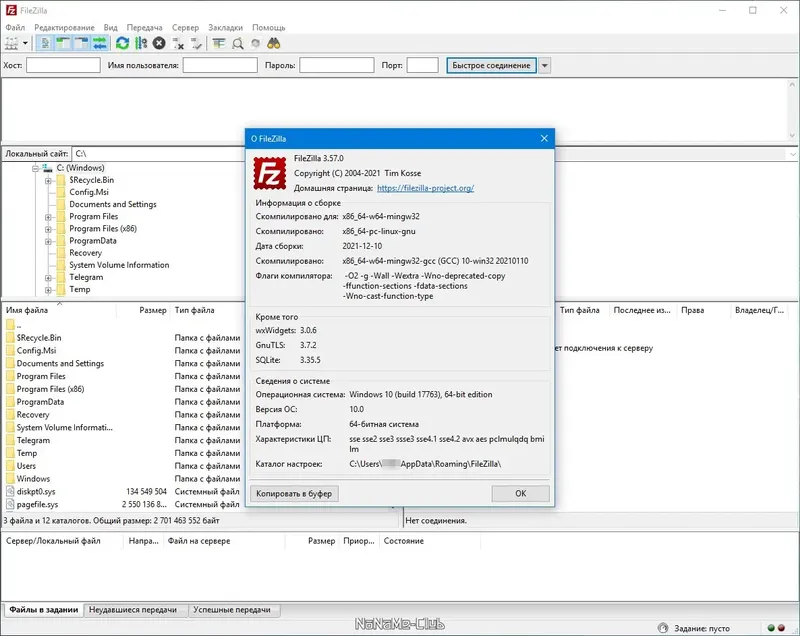Image resolution: width=800 pixels, height=636 pixels.
Task: Open the Редактирование menu
Action: [x=64, y=28]
